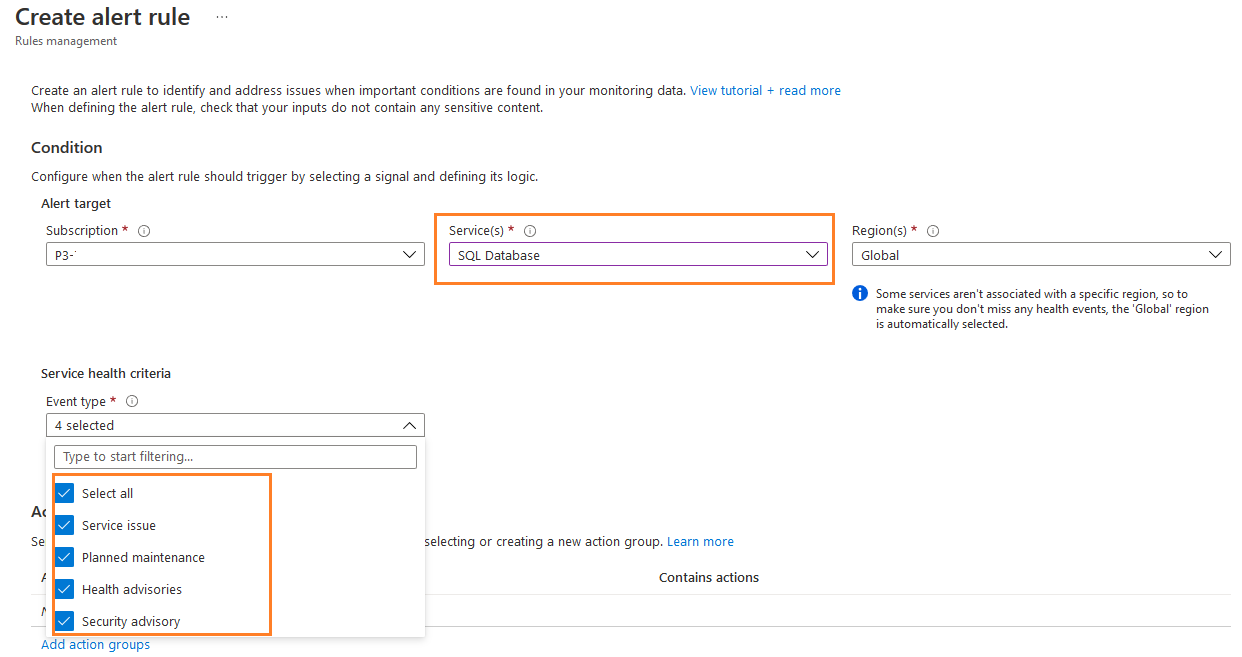This screenshot has height=657, width=1242.
Task: Click the Learn more link
Action: pos(700,542)
